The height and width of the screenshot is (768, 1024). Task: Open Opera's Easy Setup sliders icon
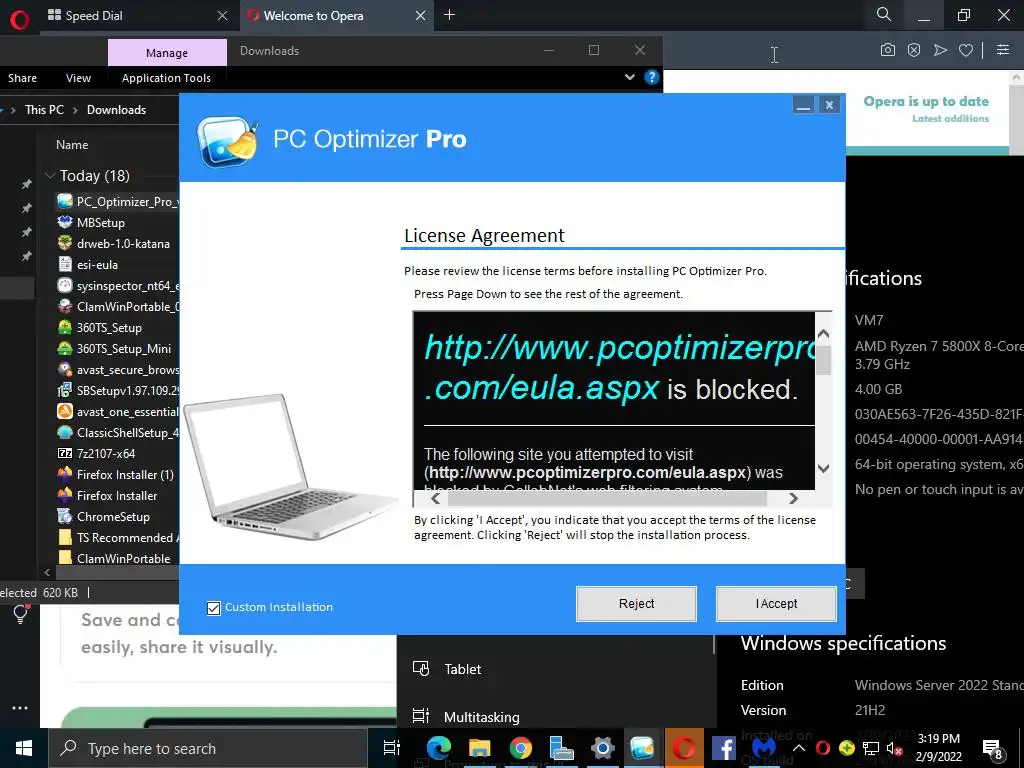(x=1003, y=50)
